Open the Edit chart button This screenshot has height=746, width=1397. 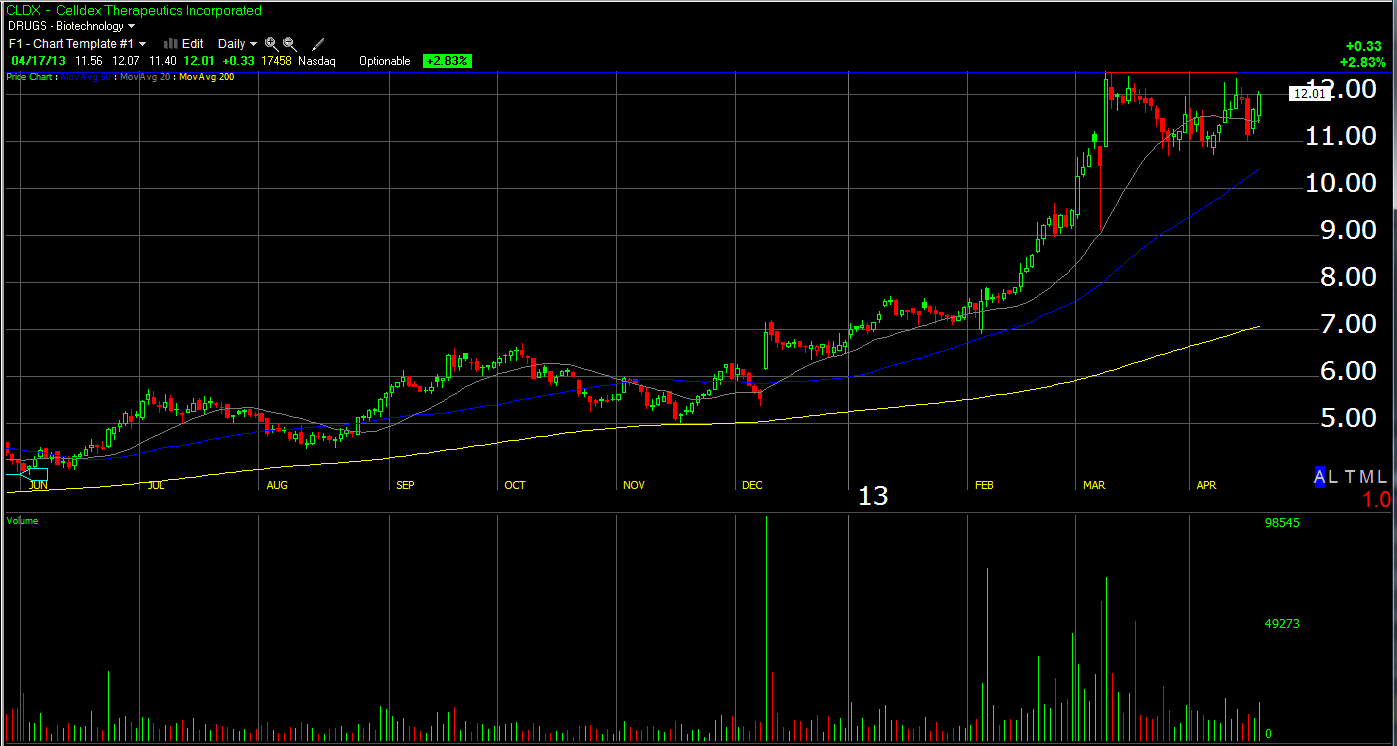184,44
